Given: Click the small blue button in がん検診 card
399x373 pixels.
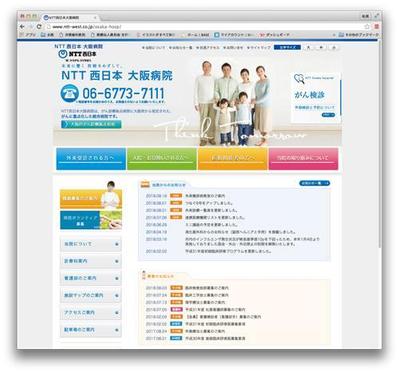Looking at the screenshot, I should [x=328, y=115].
